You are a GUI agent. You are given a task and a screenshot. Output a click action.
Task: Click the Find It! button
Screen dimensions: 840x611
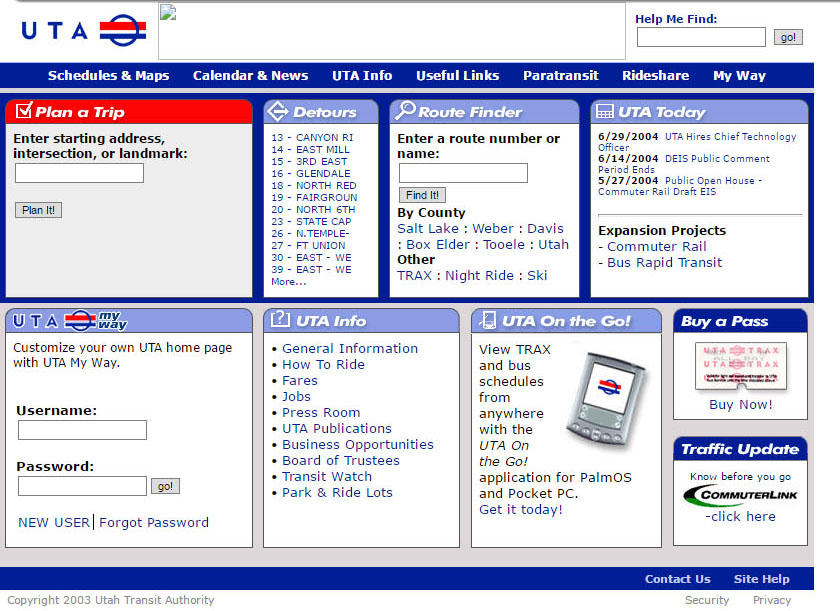point(422,195)
